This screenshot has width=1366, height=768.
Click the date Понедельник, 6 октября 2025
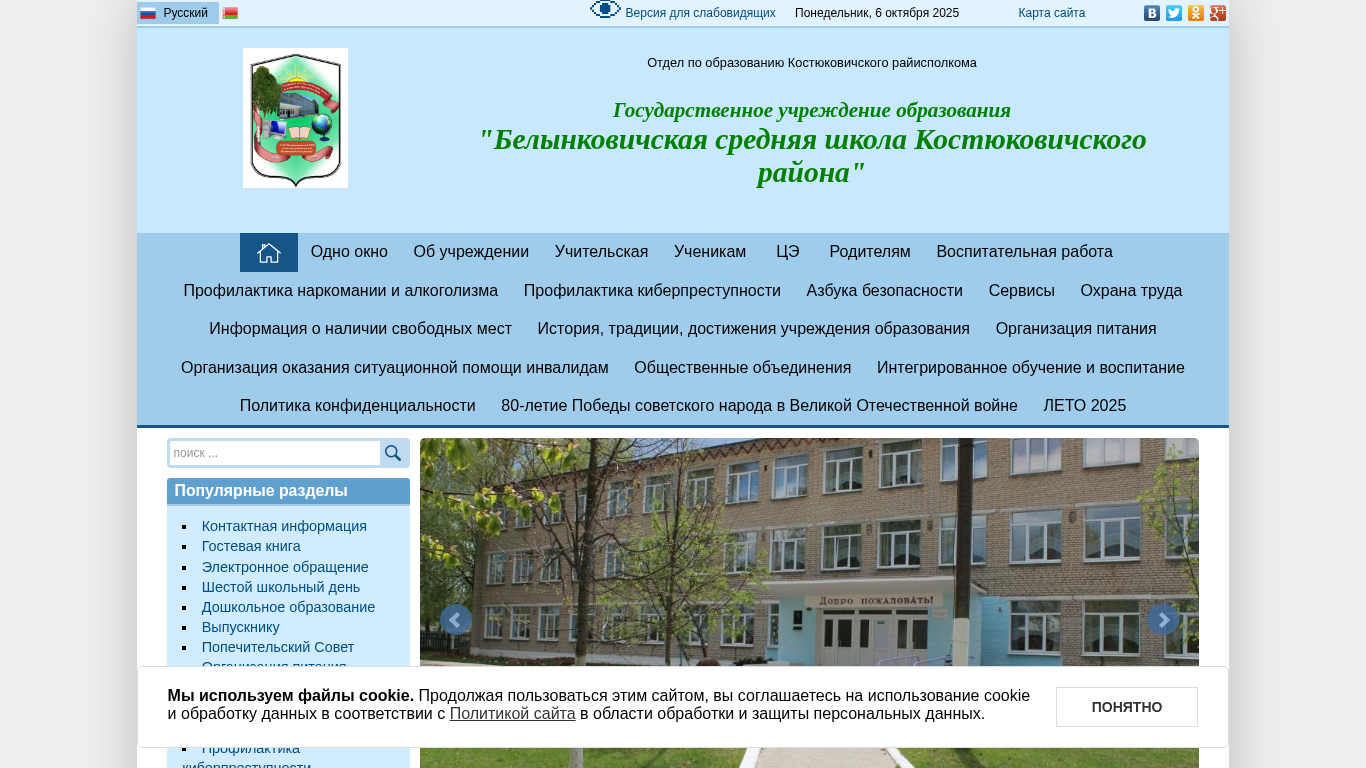coord(877,13)
